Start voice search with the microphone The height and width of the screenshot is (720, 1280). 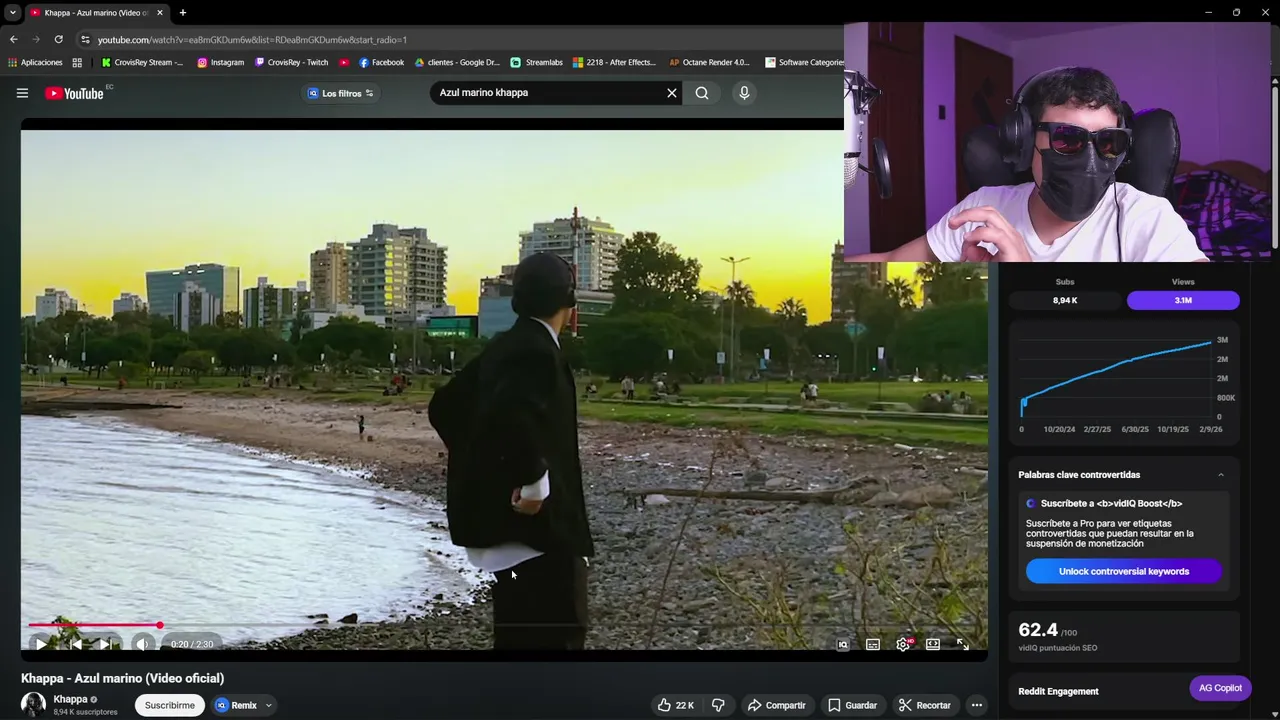tap(744, 93)
